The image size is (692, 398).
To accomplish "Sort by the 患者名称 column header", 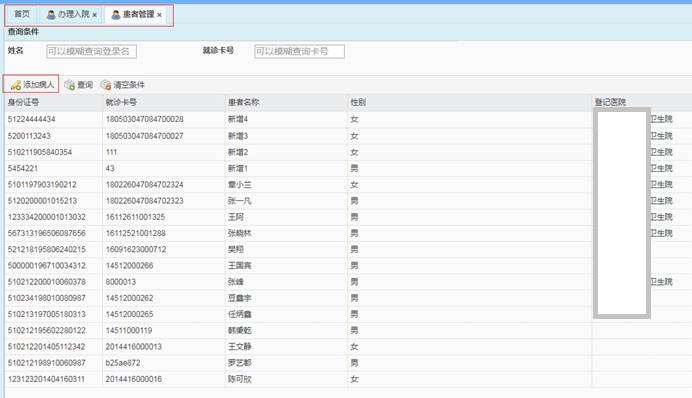I will [243, 102].
